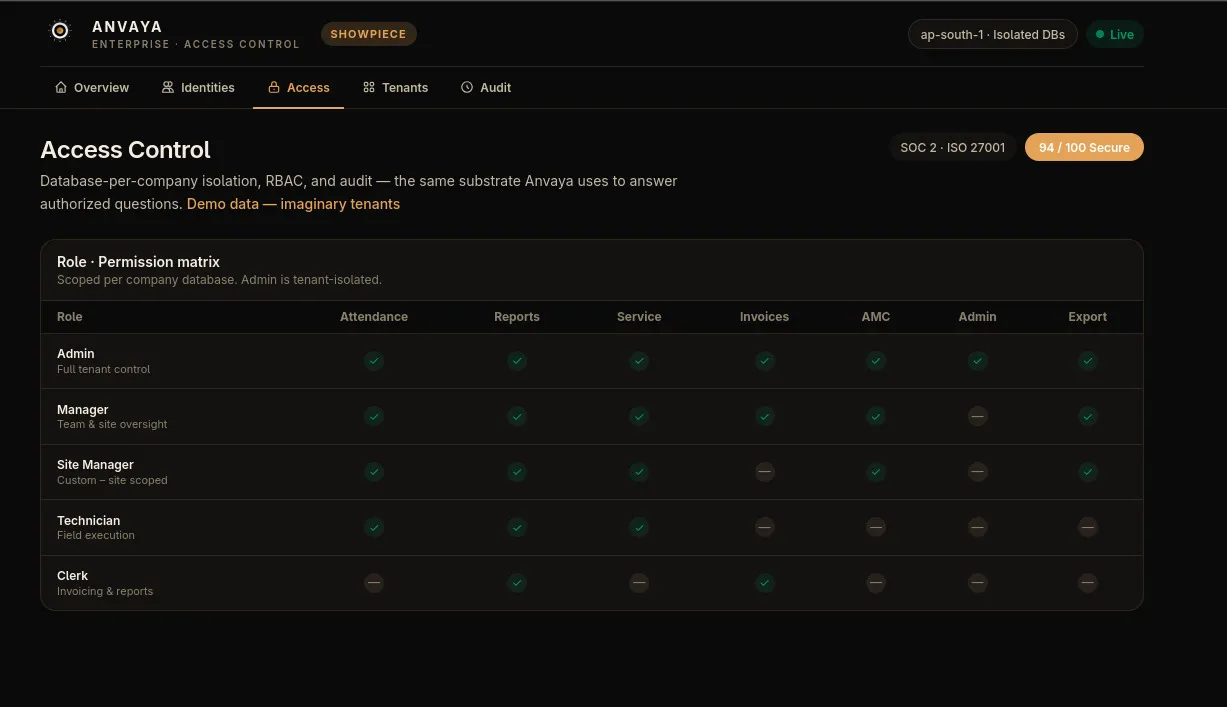Screen dimensions: 1227x707
Task: Click Site Manager's Reports check icon
Action: [x=517, y=472]
